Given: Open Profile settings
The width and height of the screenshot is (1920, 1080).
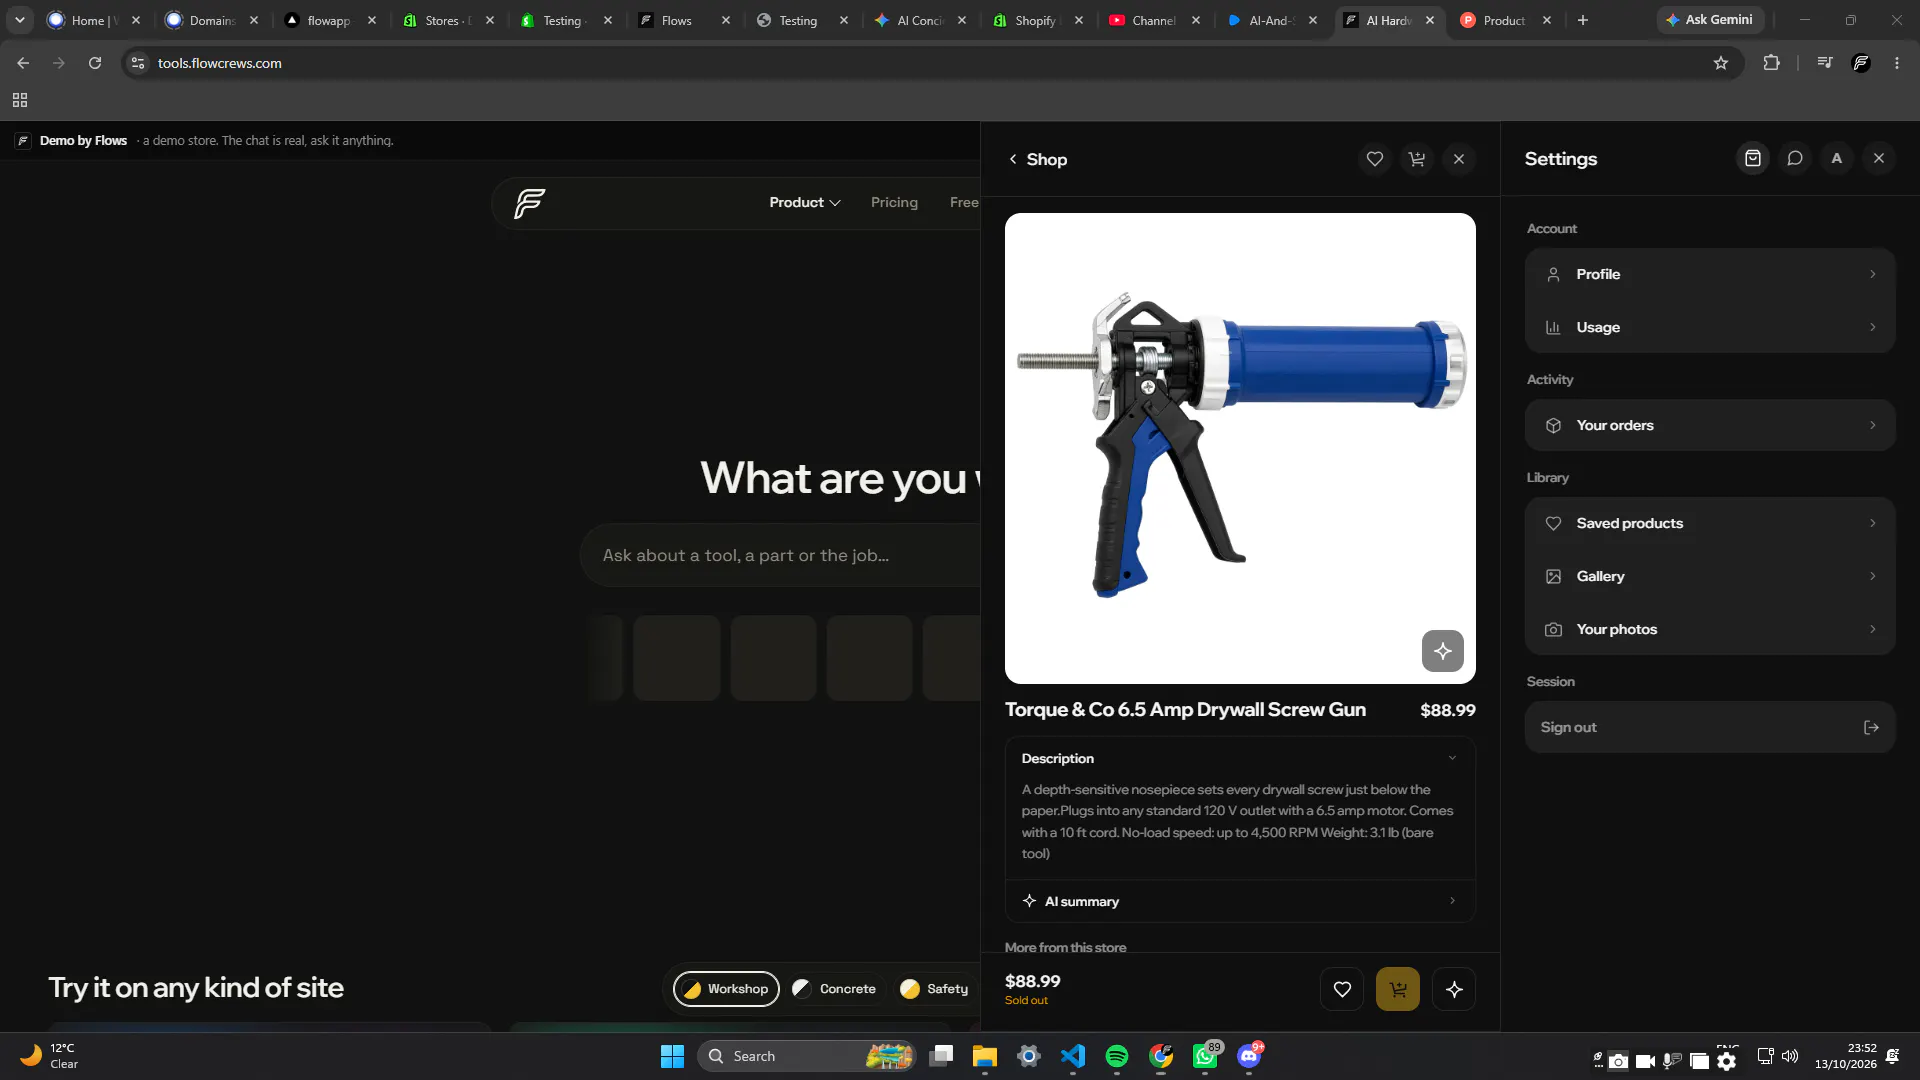Looking at the screenshot, I should click(1710, 274).
